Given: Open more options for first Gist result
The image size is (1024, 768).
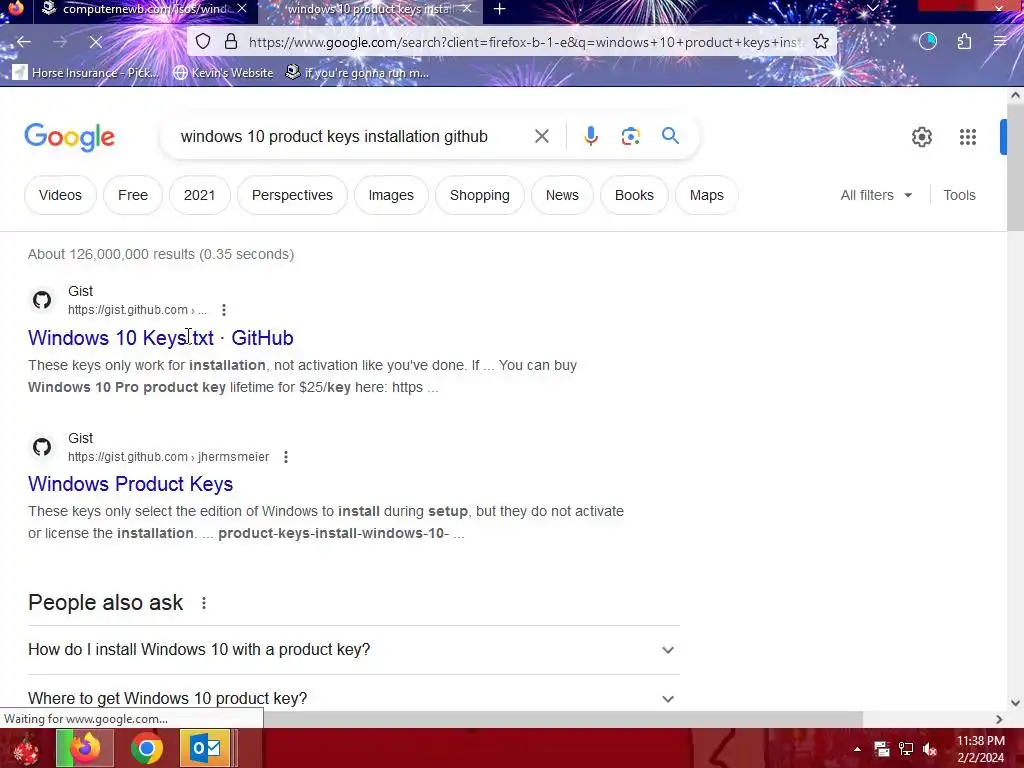Looking at the screenshot, I should [223, 310].
